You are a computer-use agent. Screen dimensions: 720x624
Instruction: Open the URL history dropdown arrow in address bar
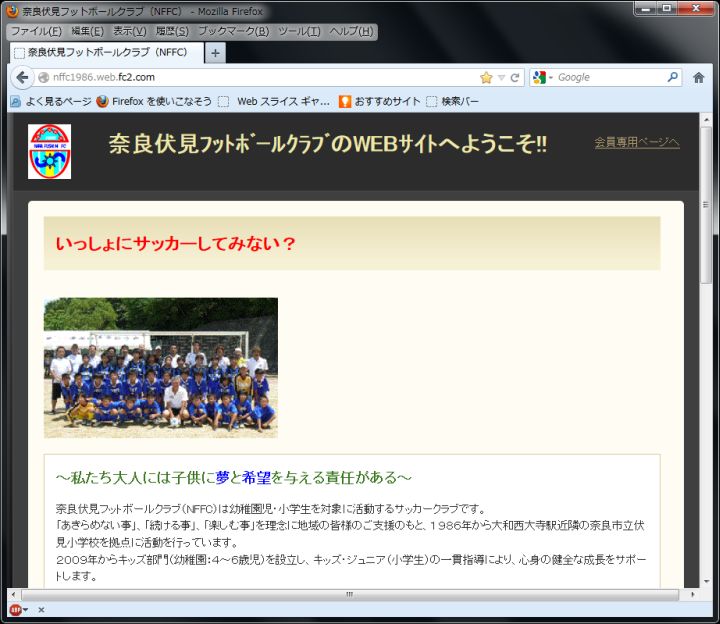501,77
